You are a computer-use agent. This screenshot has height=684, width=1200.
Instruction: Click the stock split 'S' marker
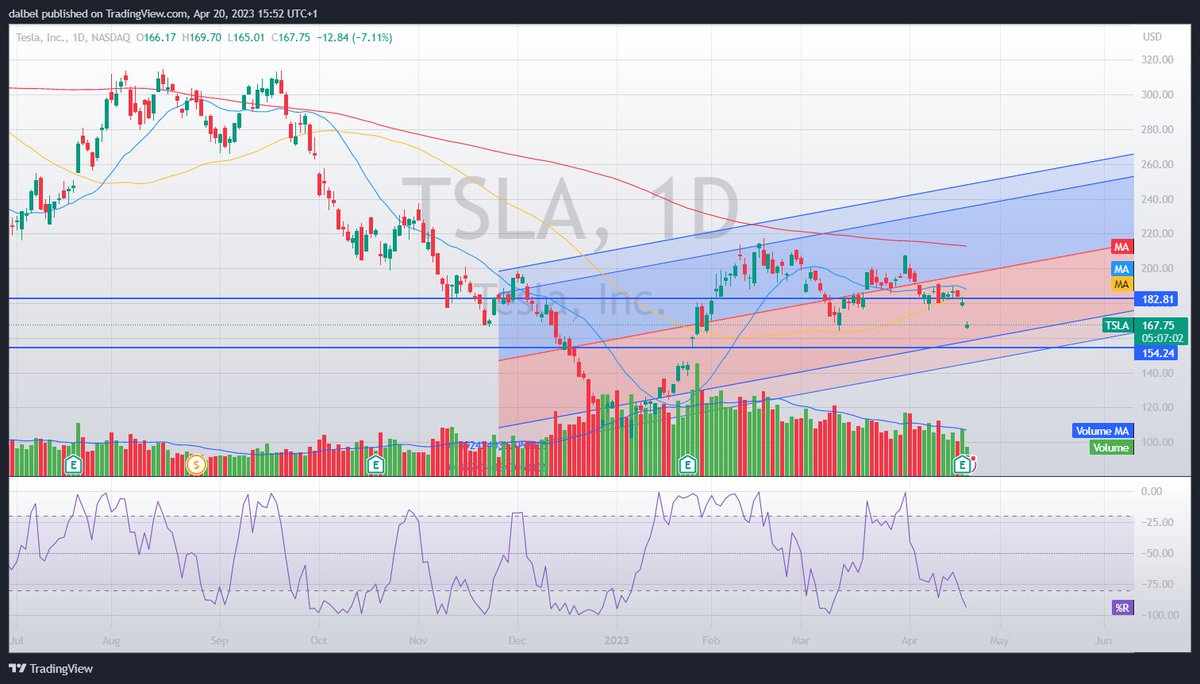[x=198, y=464]
